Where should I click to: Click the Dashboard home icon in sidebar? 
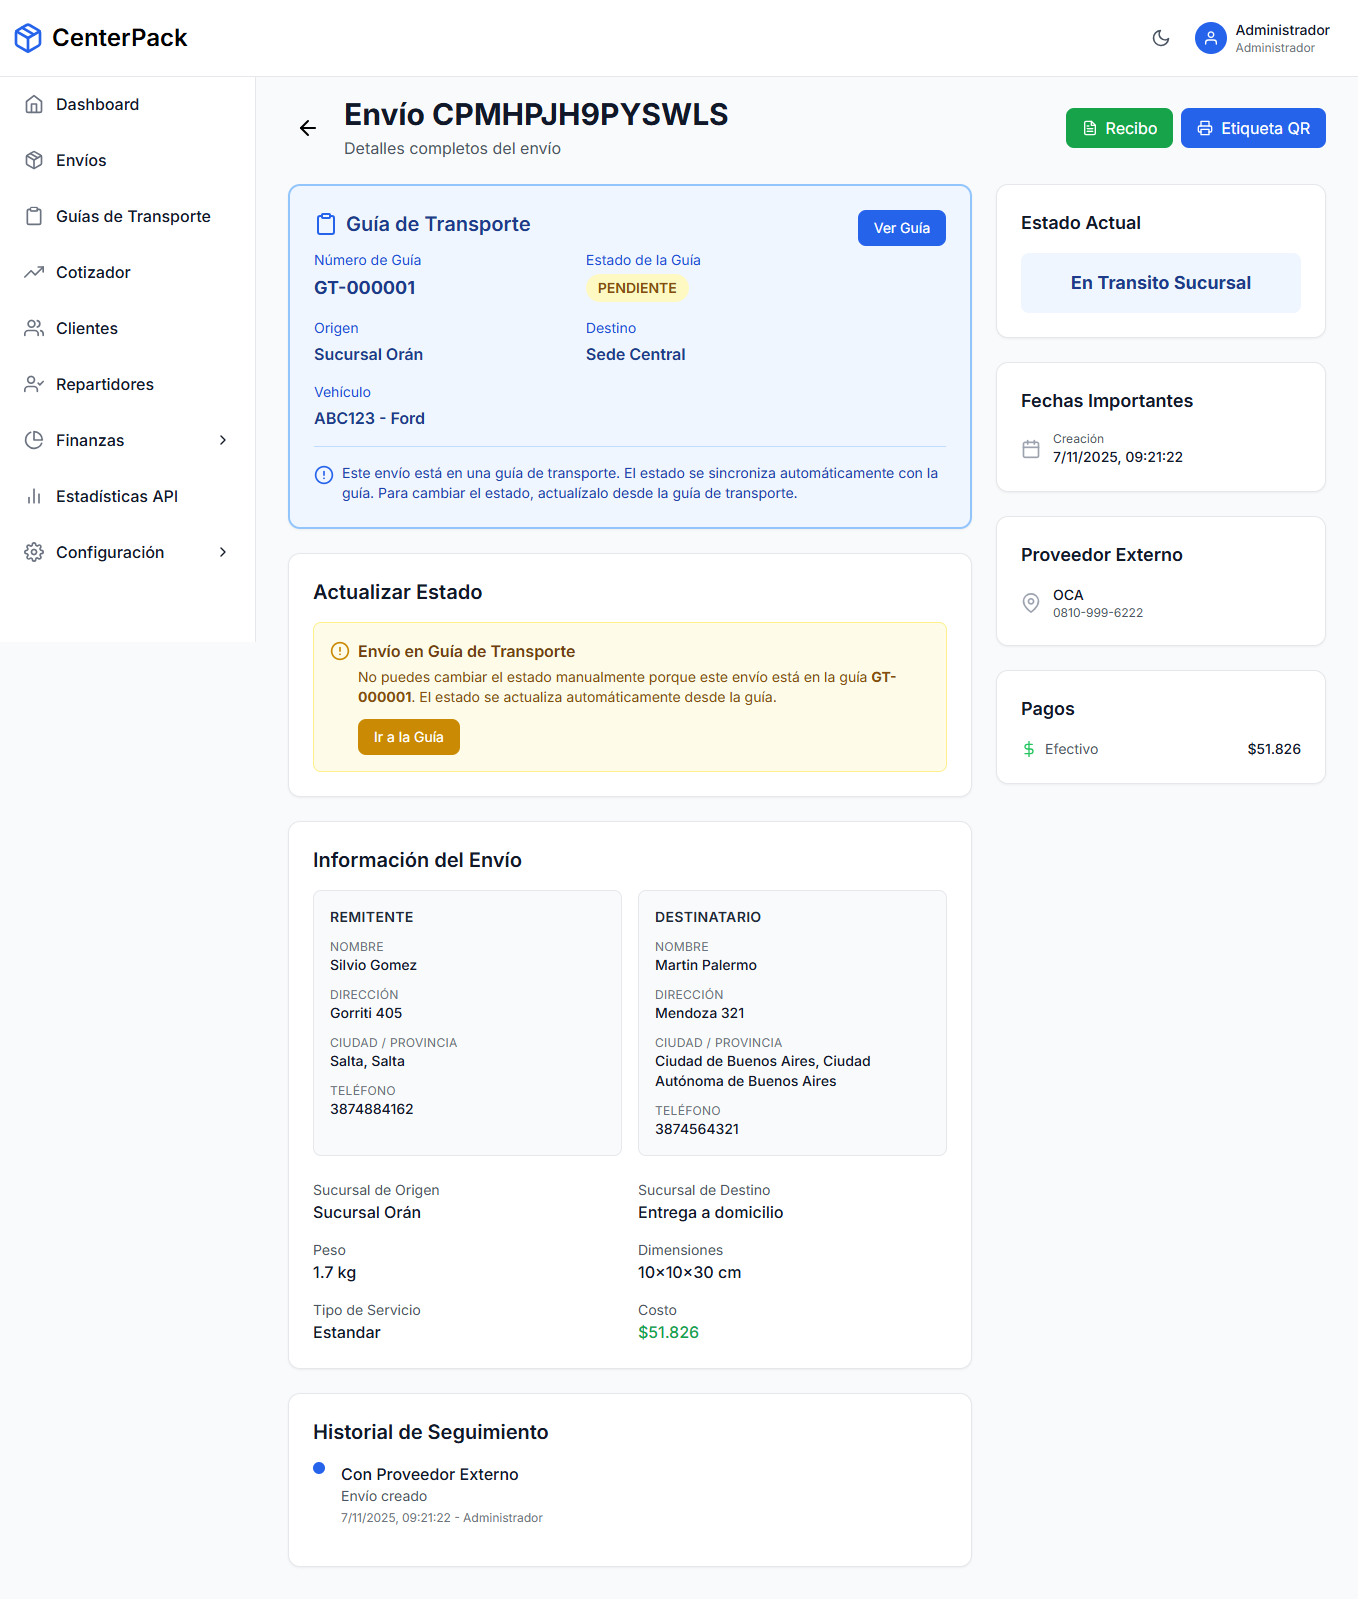coord(34,105)
